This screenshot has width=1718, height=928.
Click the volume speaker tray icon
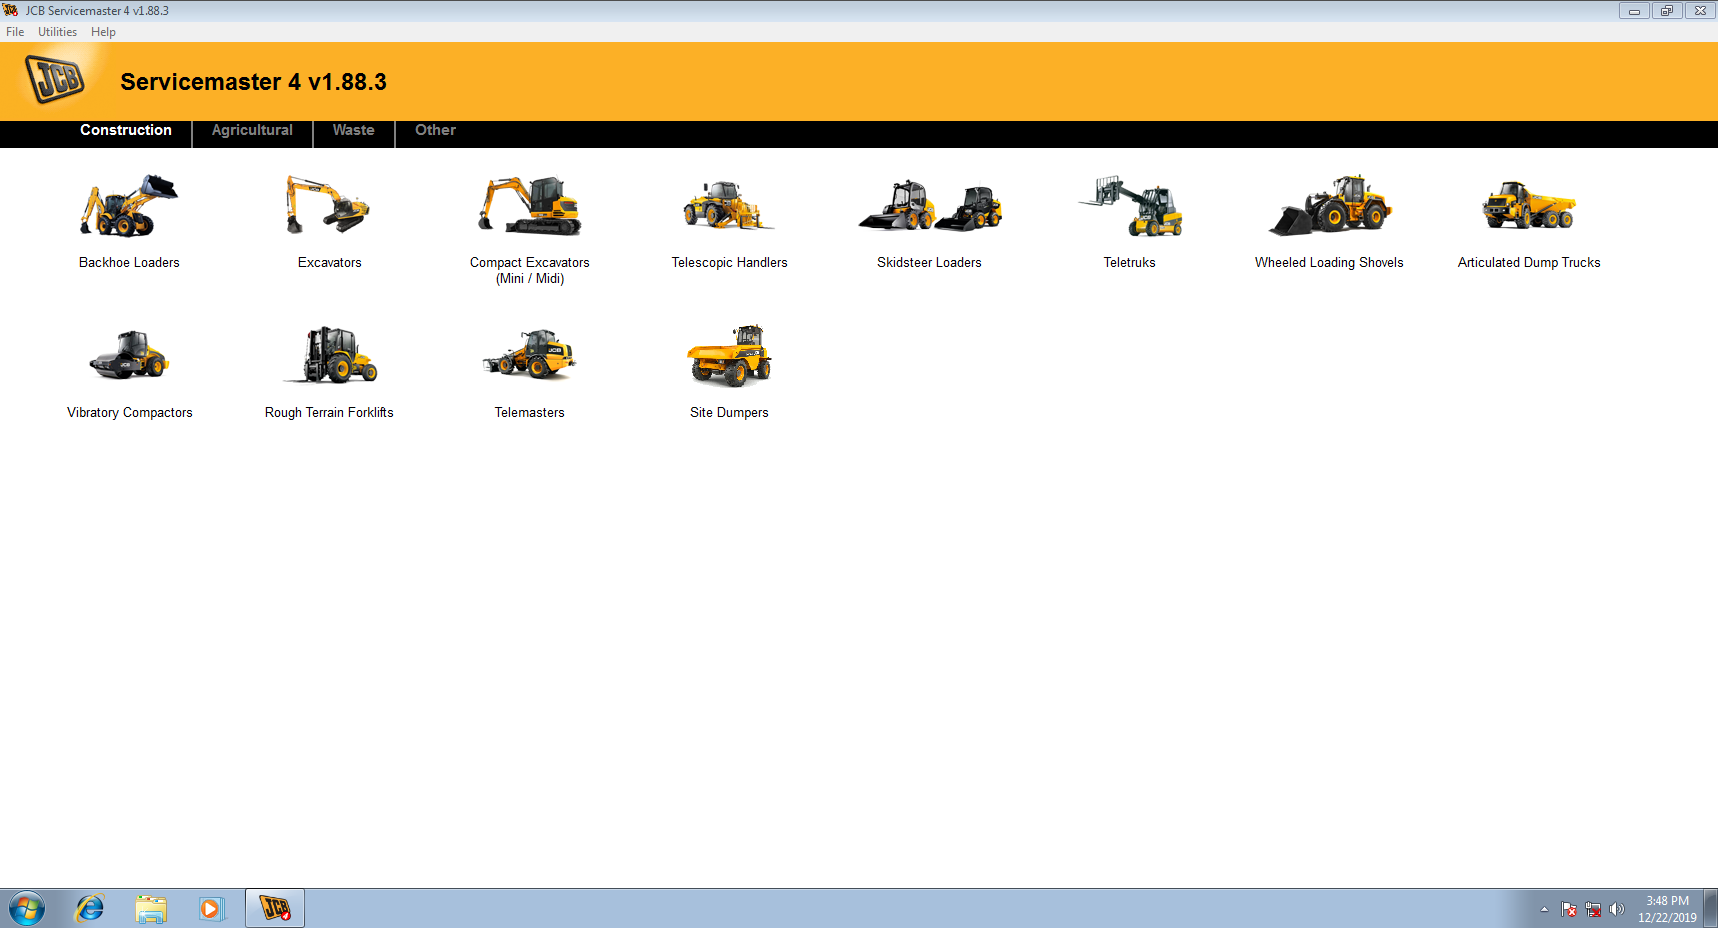1617,909
